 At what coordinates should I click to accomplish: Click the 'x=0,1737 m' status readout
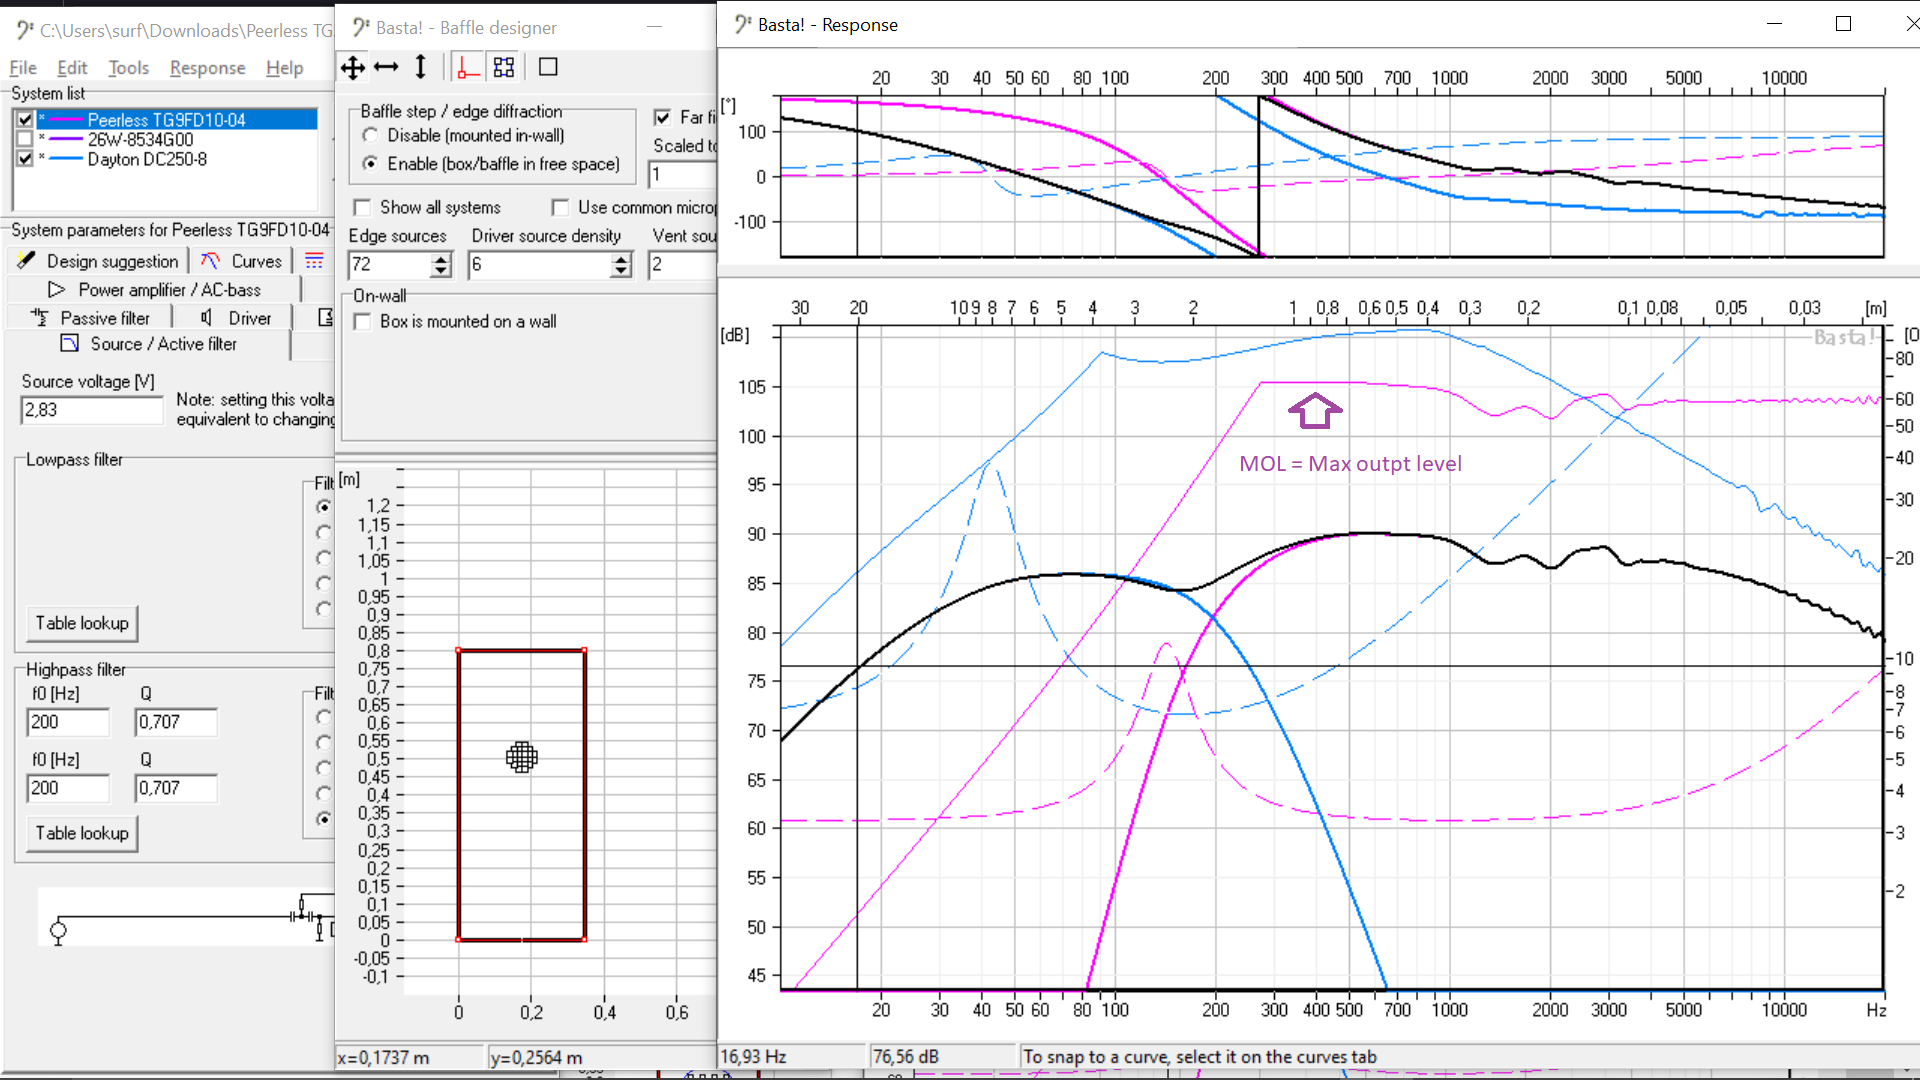pyautogui.click(x=410, y=1058)
